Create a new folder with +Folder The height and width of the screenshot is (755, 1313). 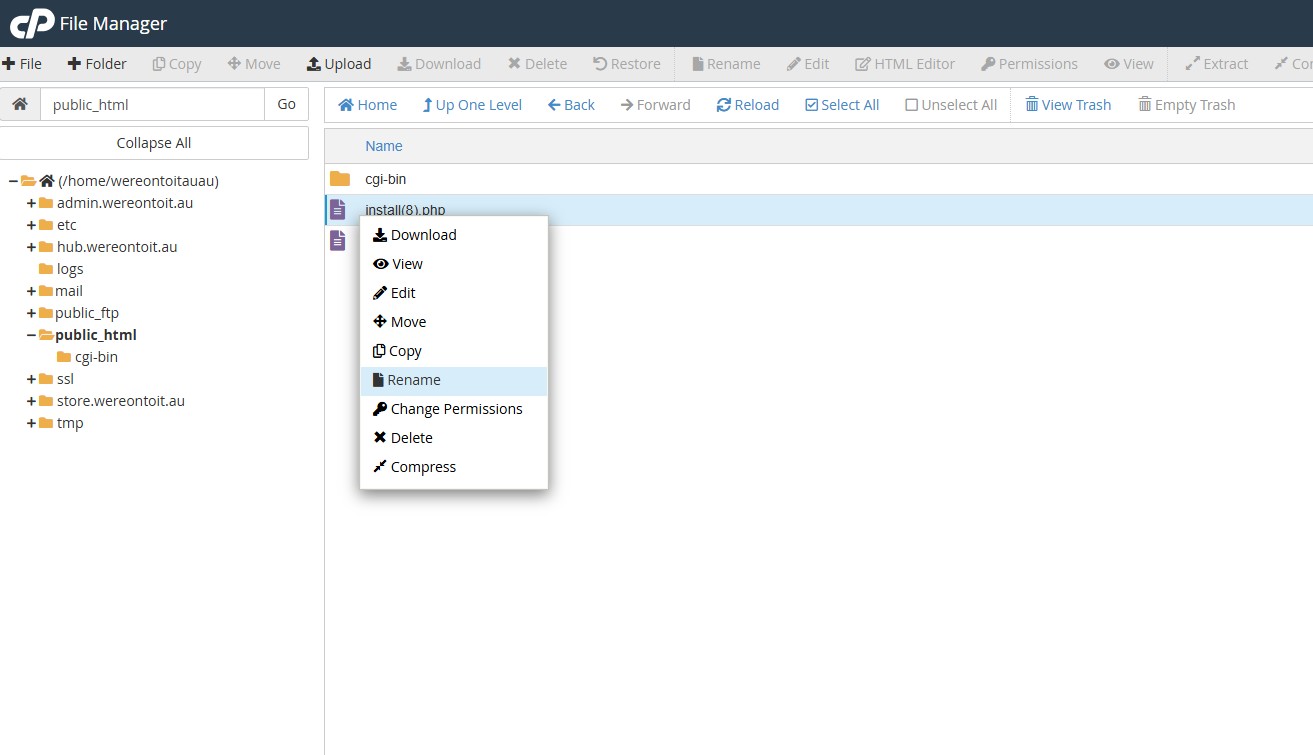pos(97,64)
